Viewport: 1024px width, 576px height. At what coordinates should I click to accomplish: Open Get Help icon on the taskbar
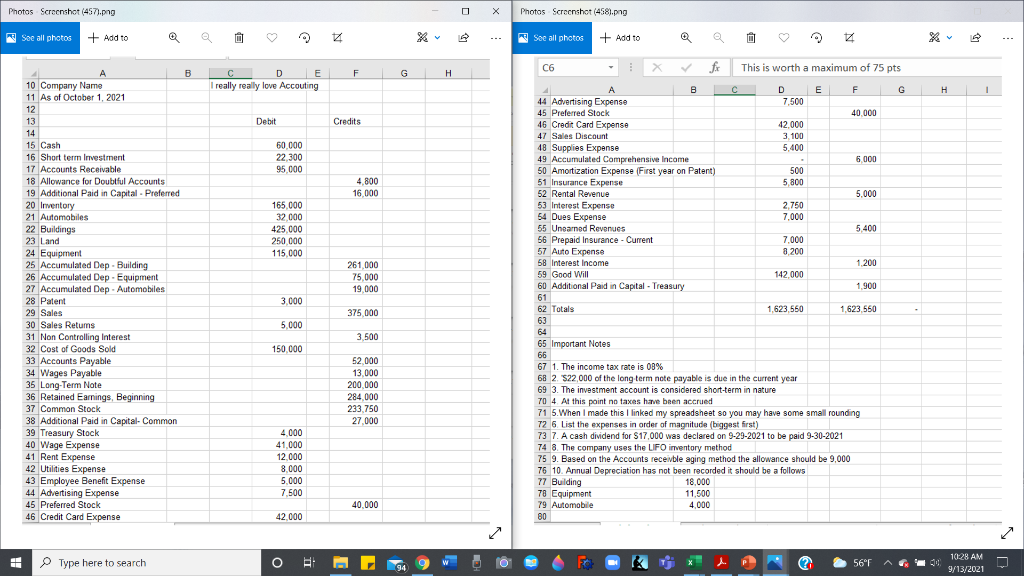[x=805, y=562]
